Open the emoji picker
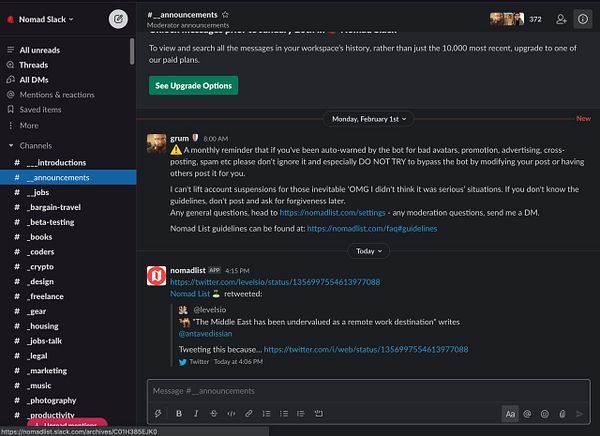This screenshot has height=436, width=600. [545, 414]
